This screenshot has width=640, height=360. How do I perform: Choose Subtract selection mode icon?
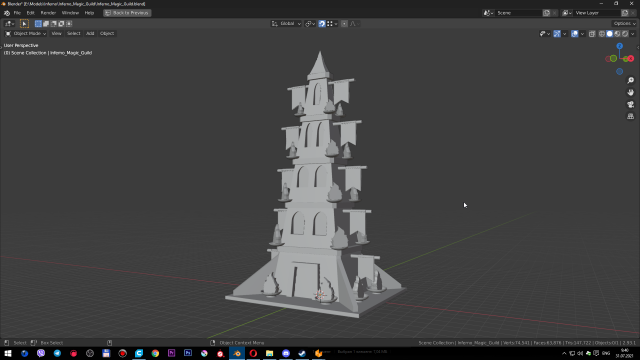(x=53, y=24)
